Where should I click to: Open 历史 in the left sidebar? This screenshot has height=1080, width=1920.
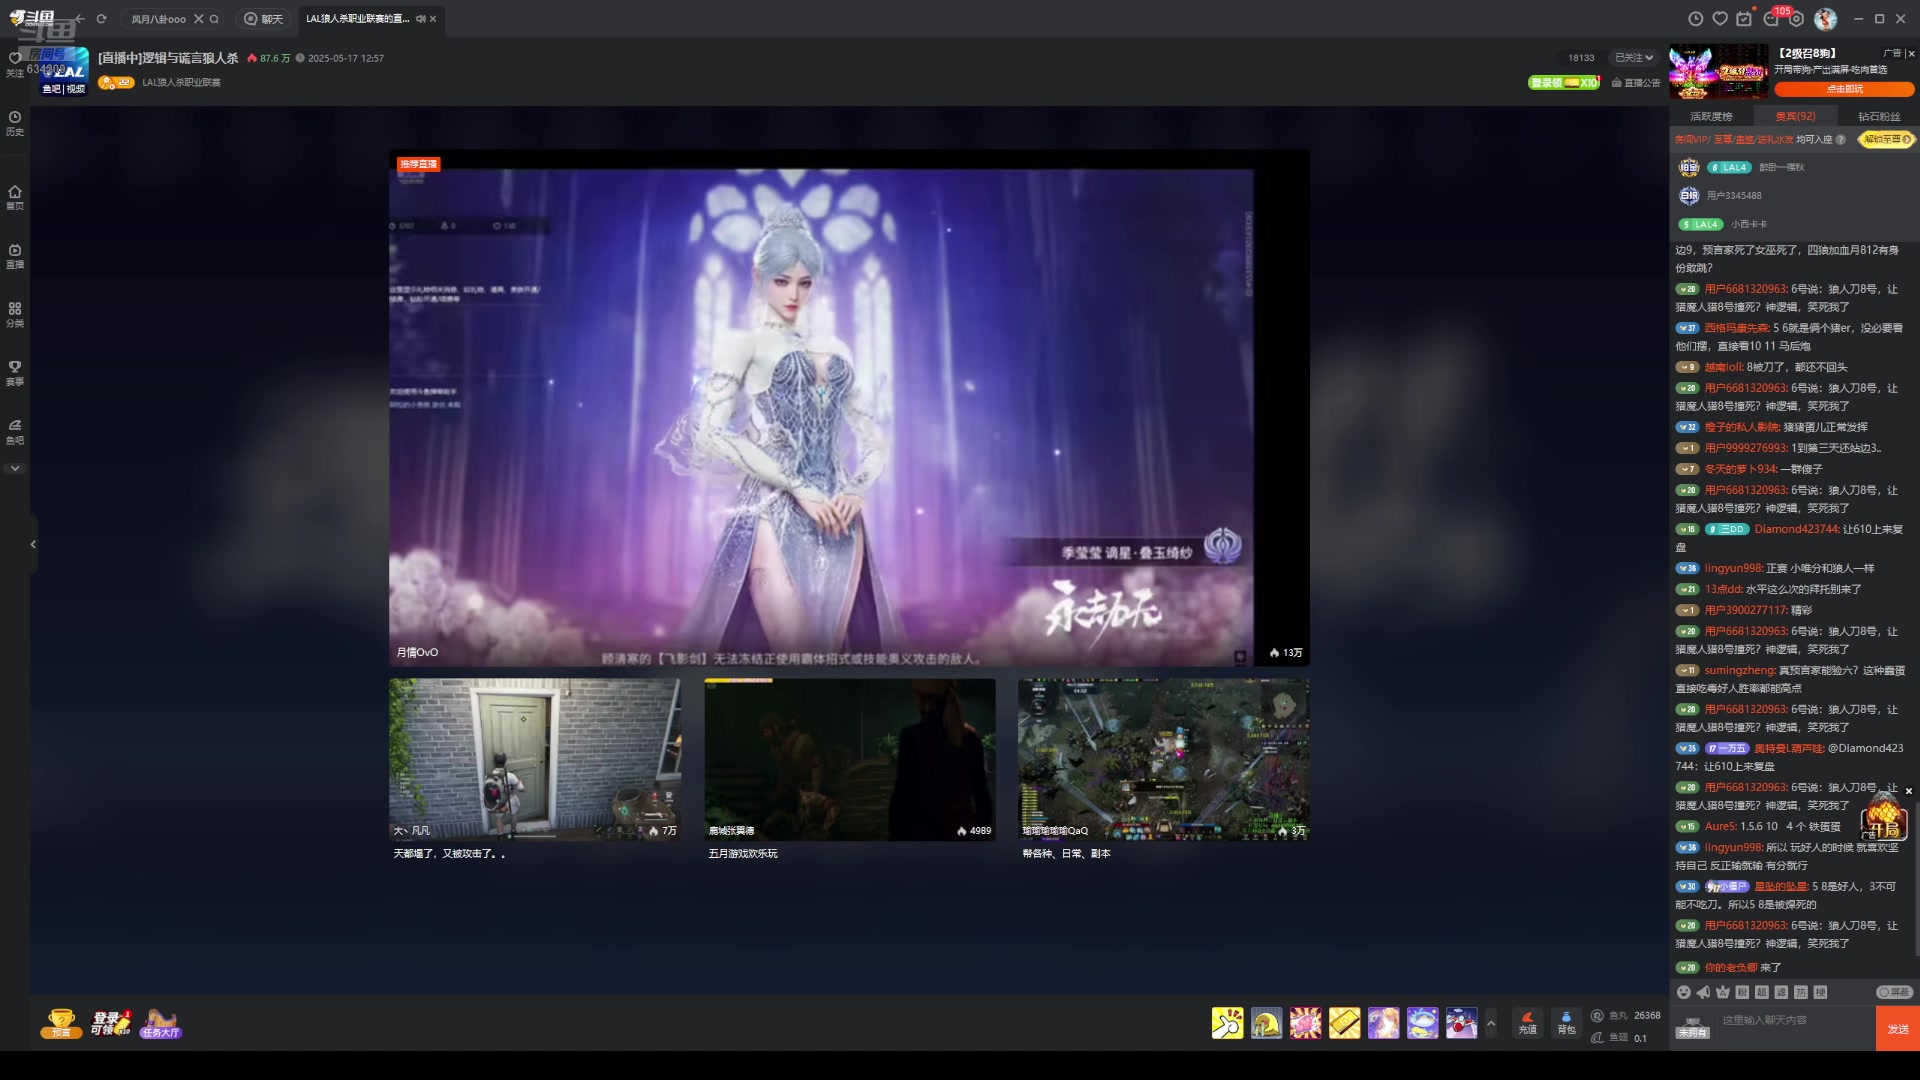click(15, 123)
